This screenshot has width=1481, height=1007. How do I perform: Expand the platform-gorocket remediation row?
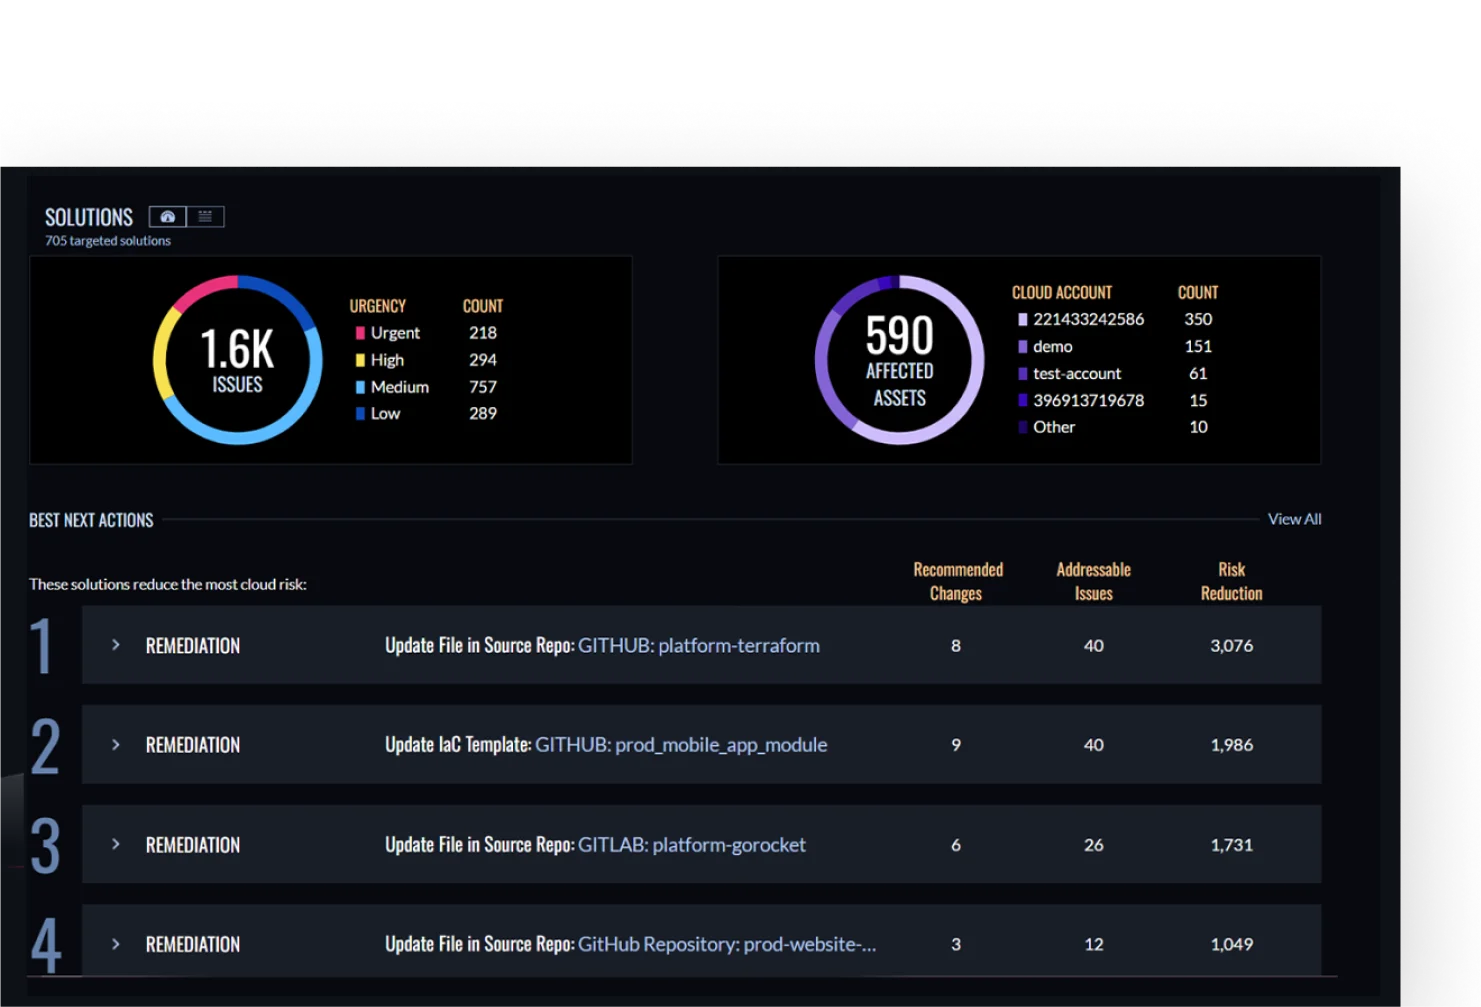(116, 844)
